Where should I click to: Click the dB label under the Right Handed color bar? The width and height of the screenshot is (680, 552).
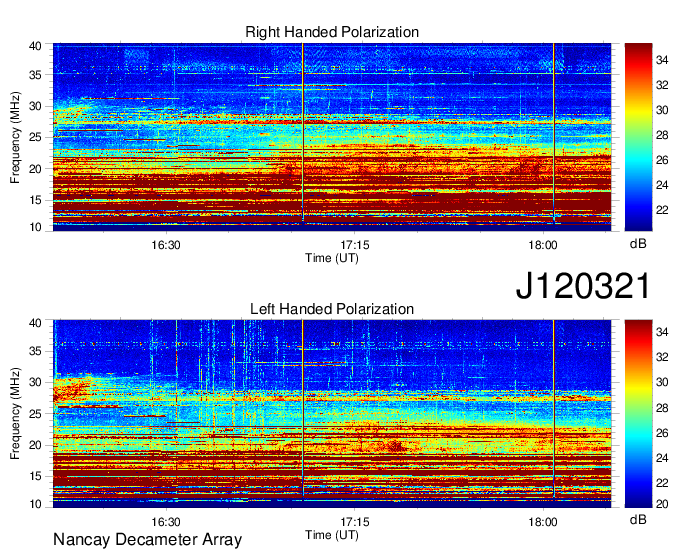(638, 244)
